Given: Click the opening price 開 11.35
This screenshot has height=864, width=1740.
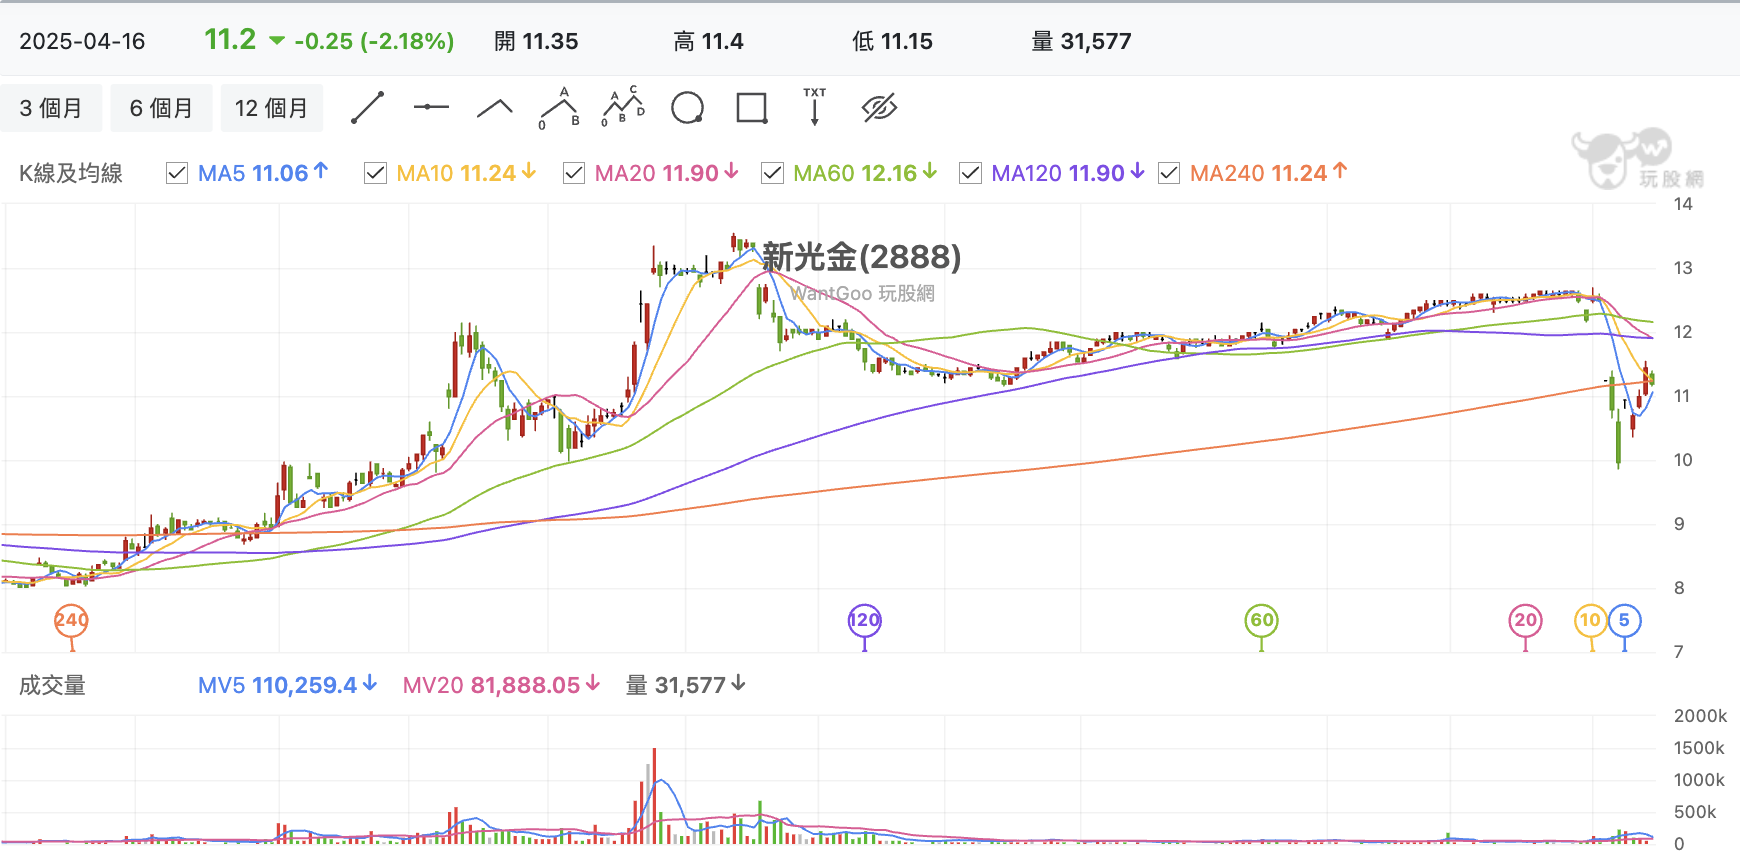Looking at the screenshot, I should pos(536,41).
